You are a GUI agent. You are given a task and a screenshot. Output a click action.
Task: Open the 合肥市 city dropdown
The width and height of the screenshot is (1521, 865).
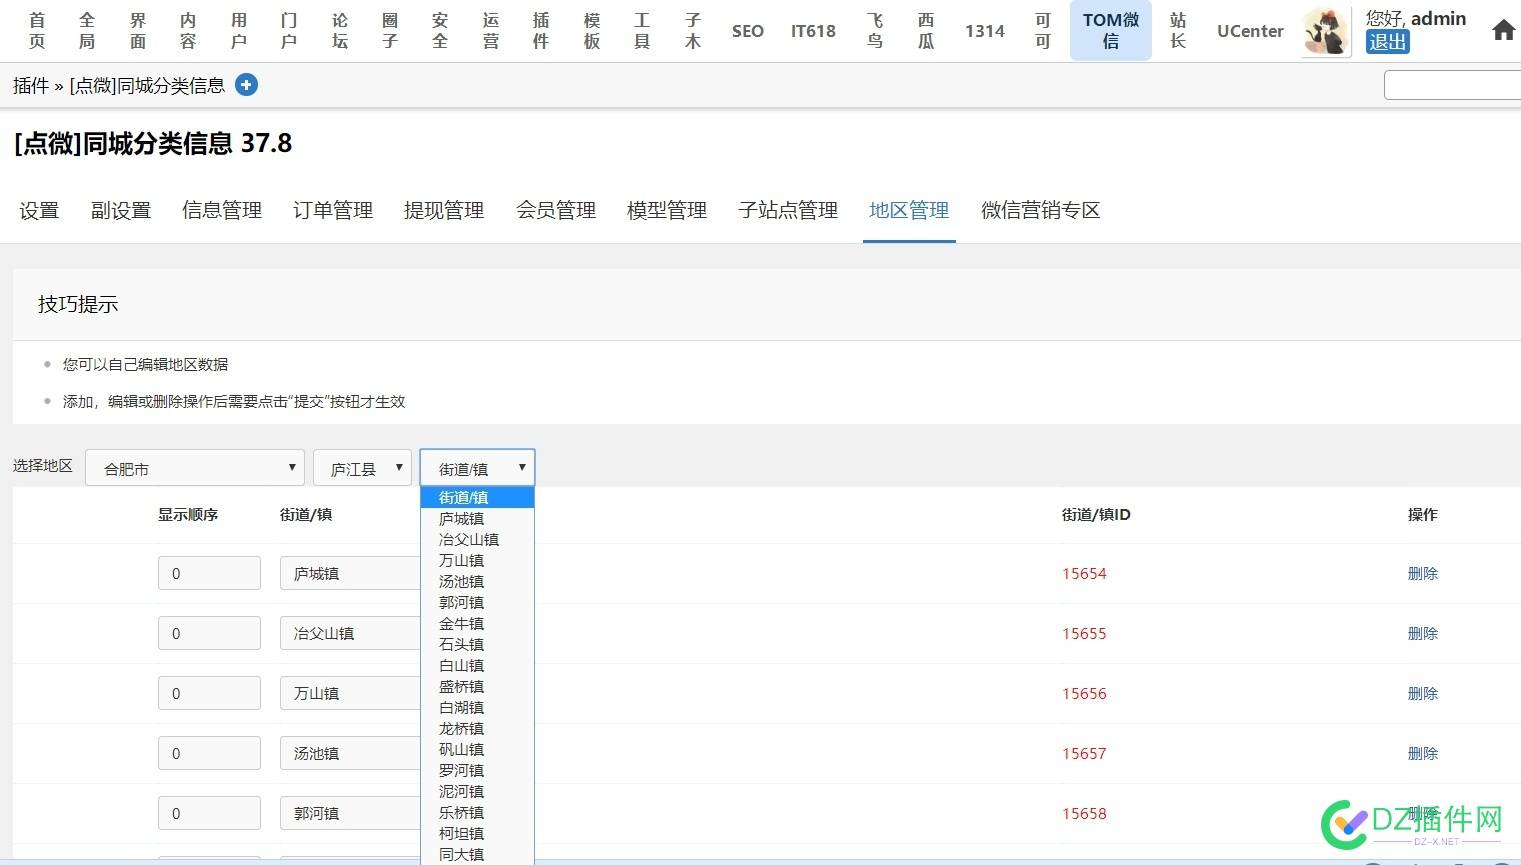point(194,467)
